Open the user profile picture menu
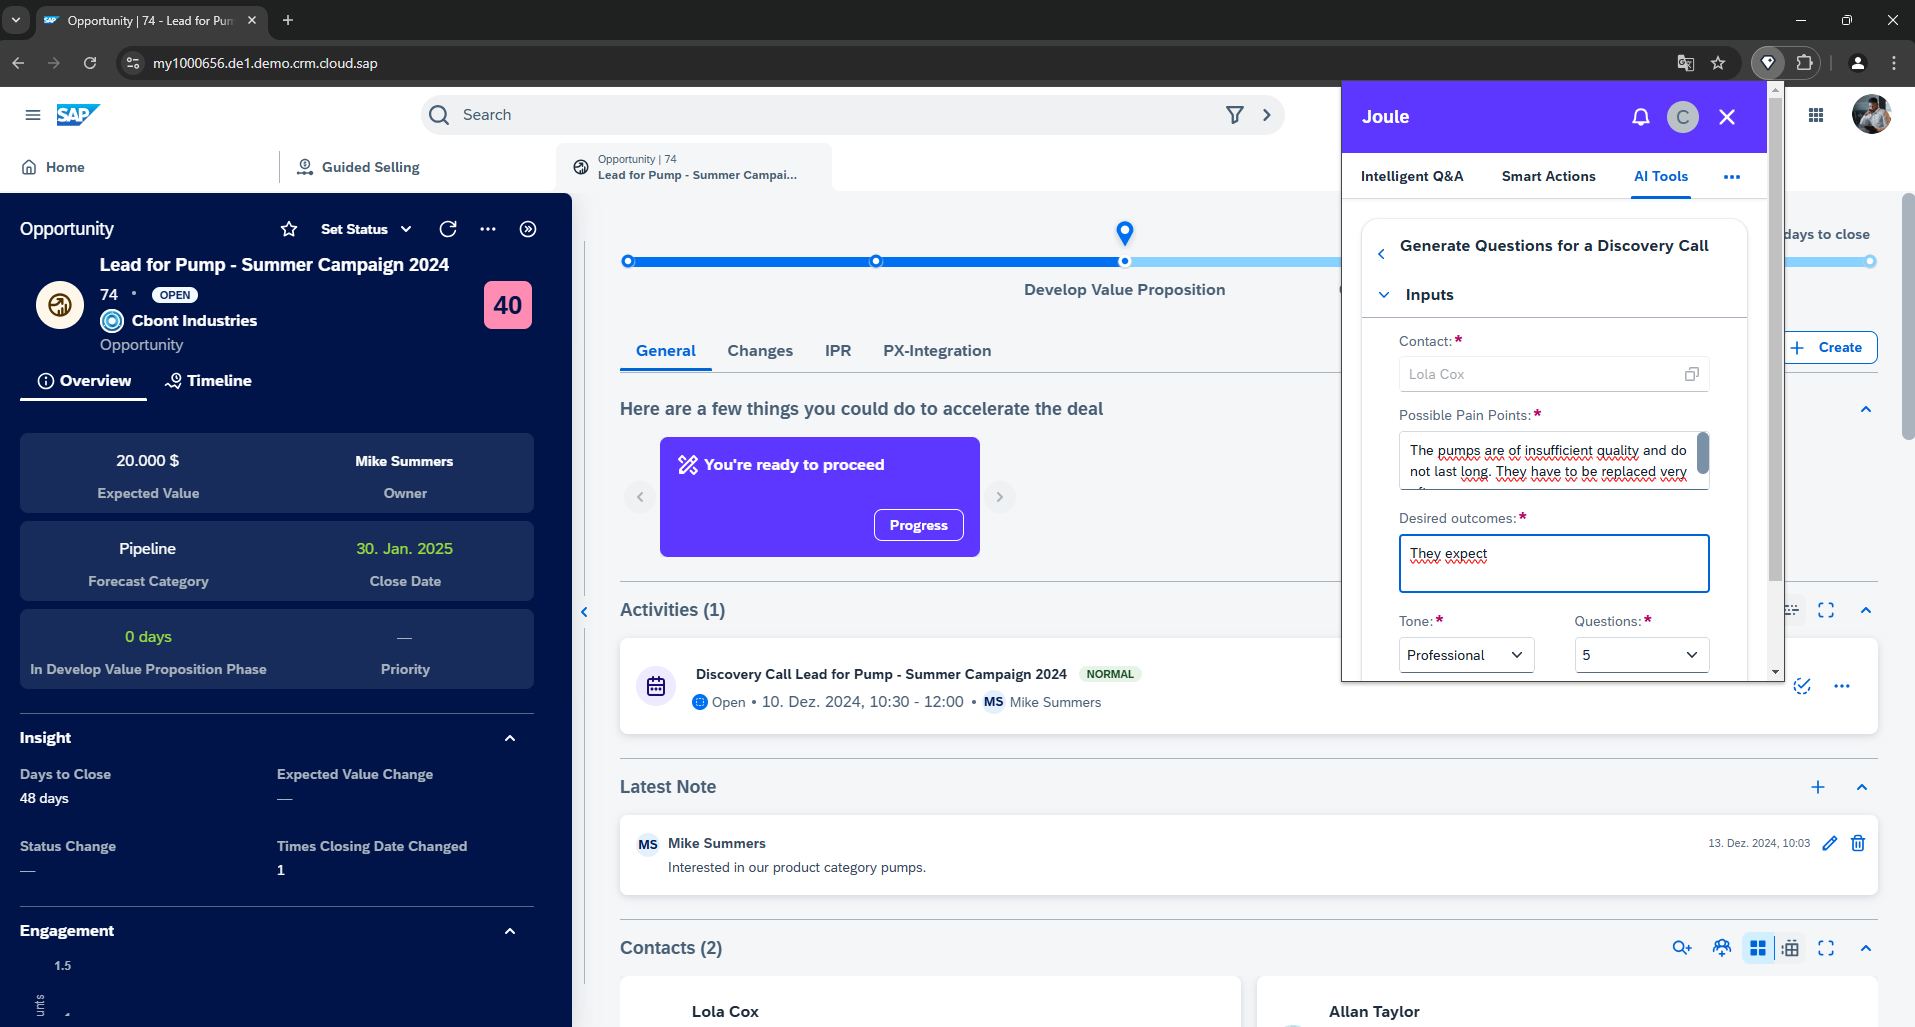Viewport: 1915px width, 1027px height. (1871, 115)
